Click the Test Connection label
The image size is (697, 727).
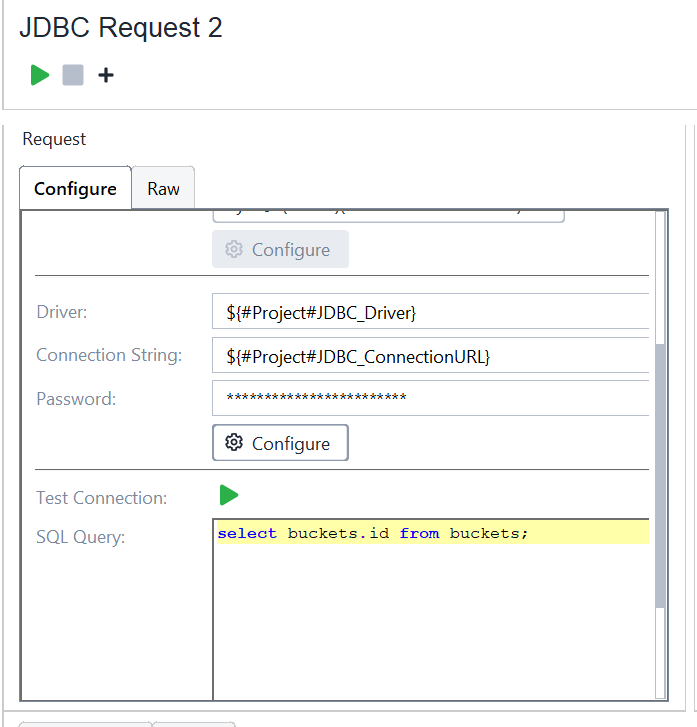101,497
